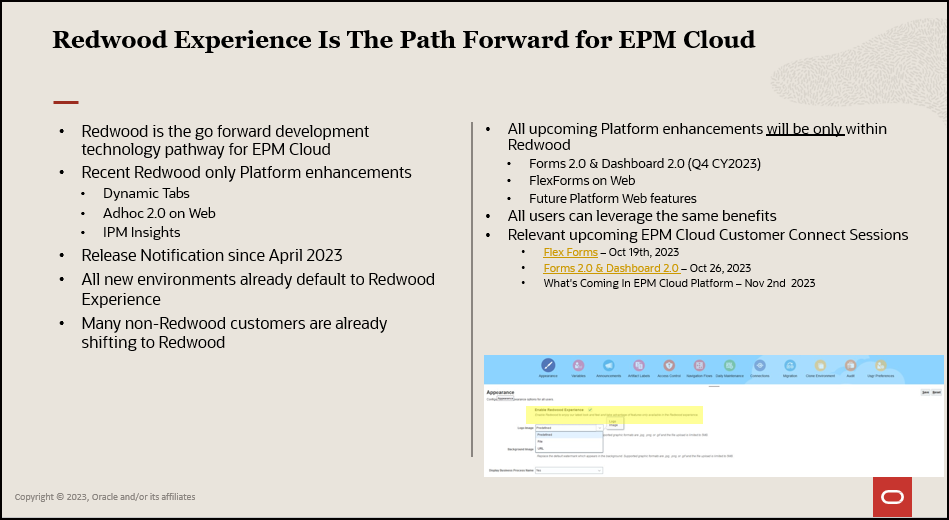Open the Forms 2.0 & Dashboard 2.0 link
The image size is (949, 520).
click(611, 268)
